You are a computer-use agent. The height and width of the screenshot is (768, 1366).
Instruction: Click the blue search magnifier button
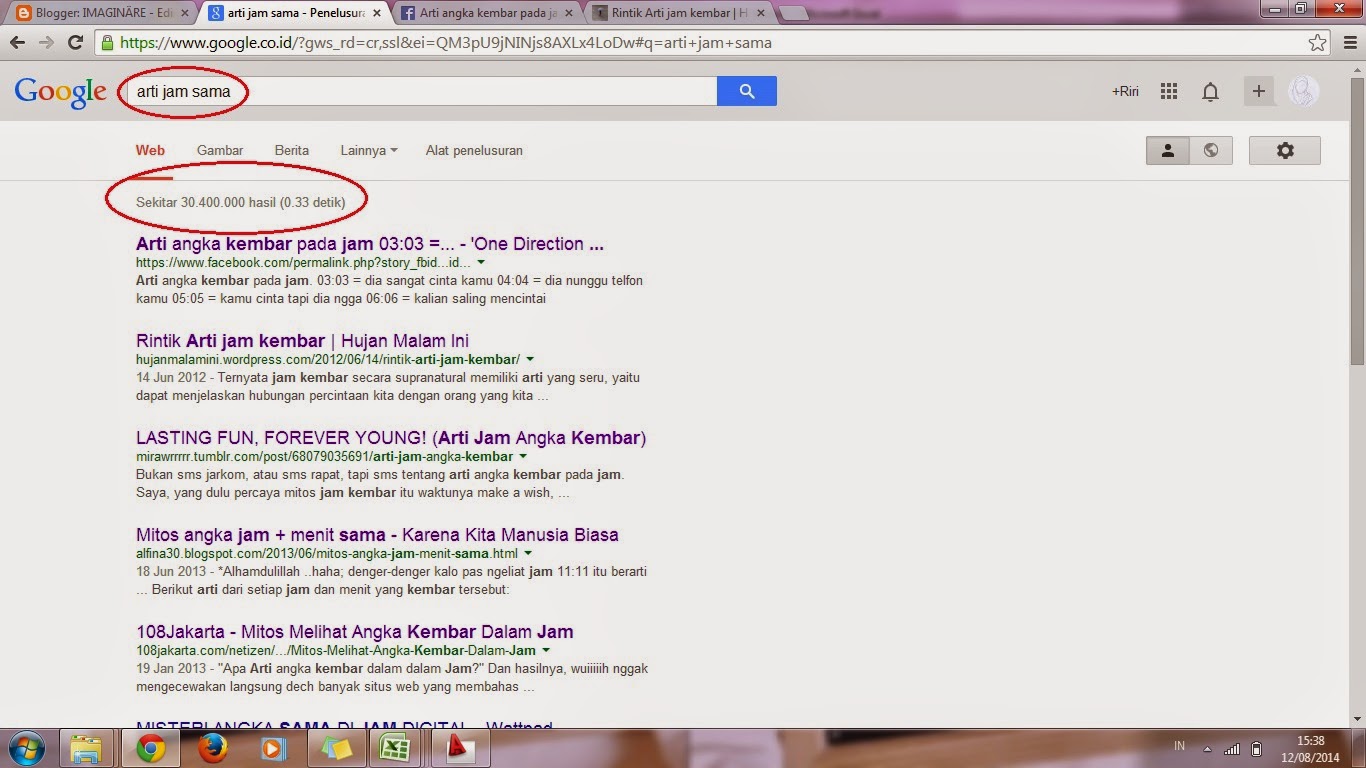point(747,91)
